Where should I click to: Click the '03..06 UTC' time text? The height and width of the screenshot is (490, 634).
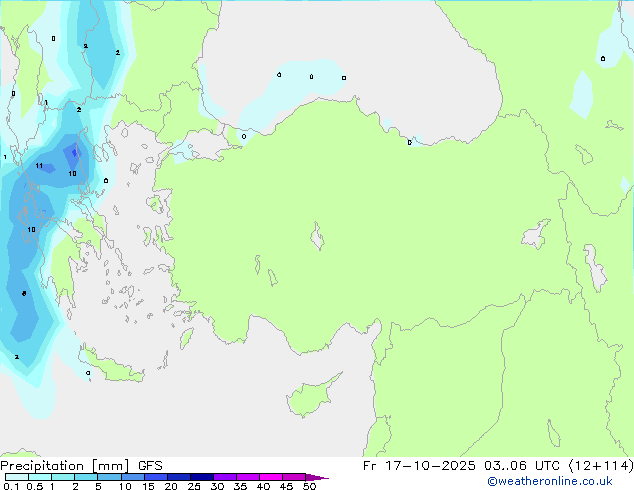(x=522, y=466)
